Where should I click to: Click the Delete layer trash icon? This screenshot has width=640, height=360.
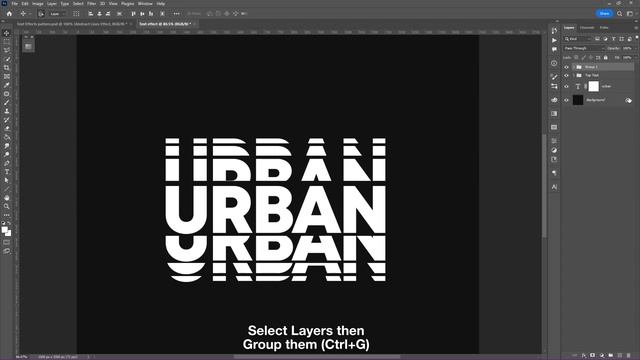[x=629, y=356]
